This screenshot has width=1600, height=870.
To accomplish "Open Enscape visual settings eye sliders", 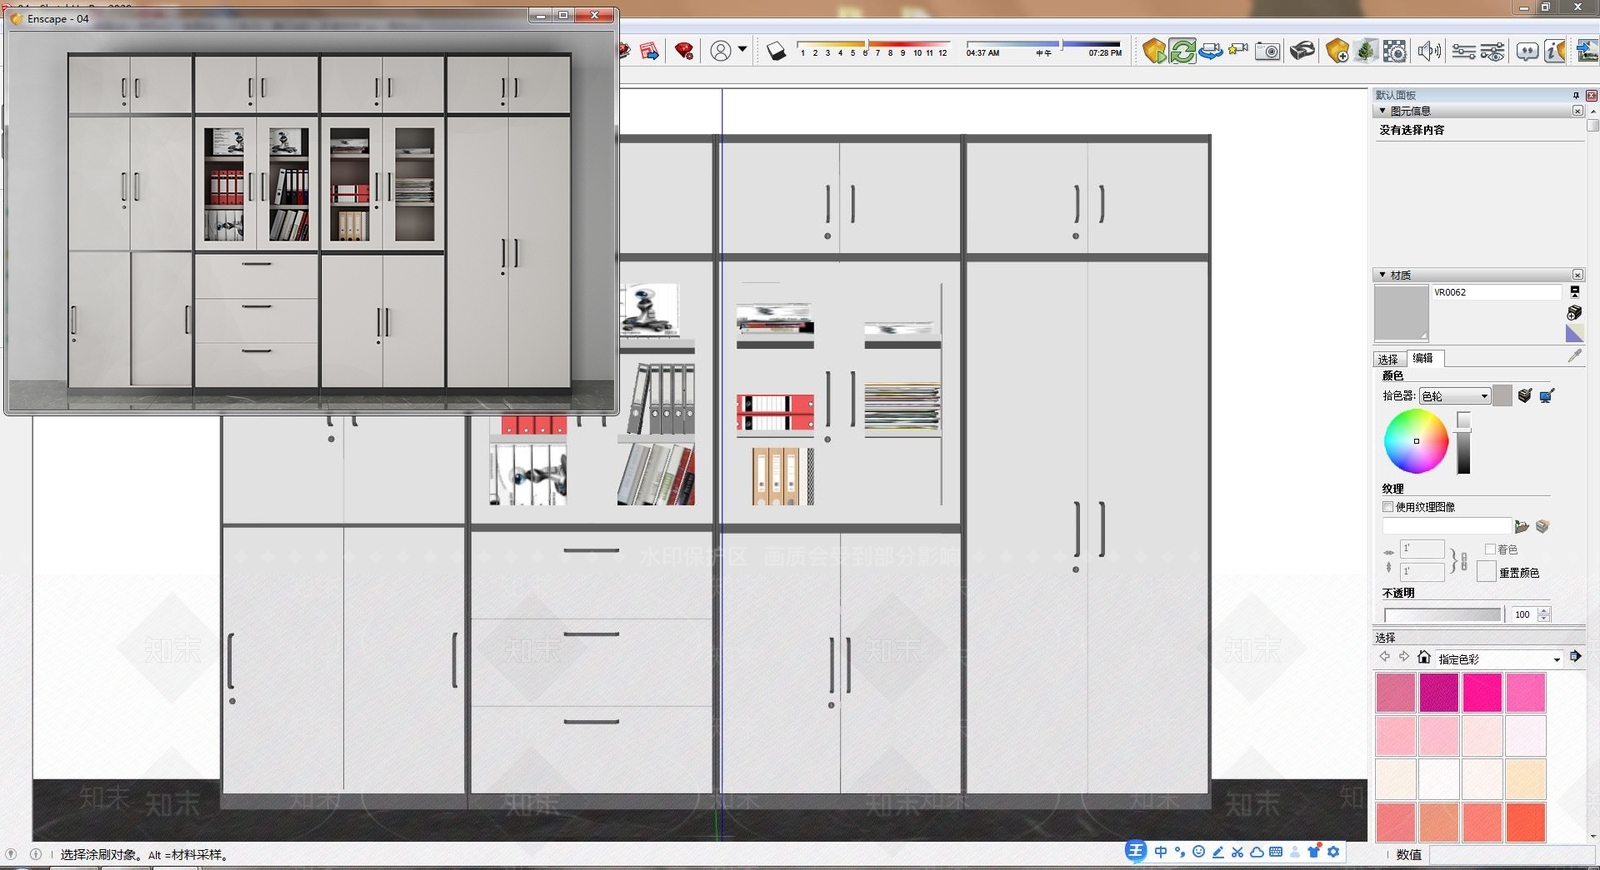I will click(1492, 51).
